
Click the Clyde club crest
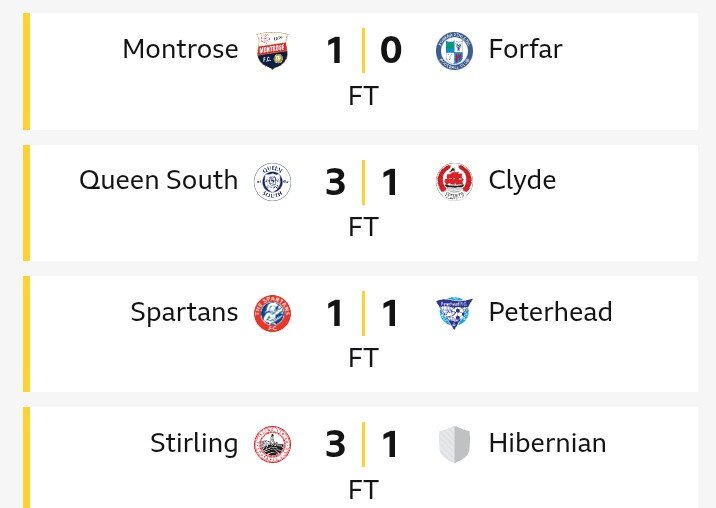[x=454, y=181]
